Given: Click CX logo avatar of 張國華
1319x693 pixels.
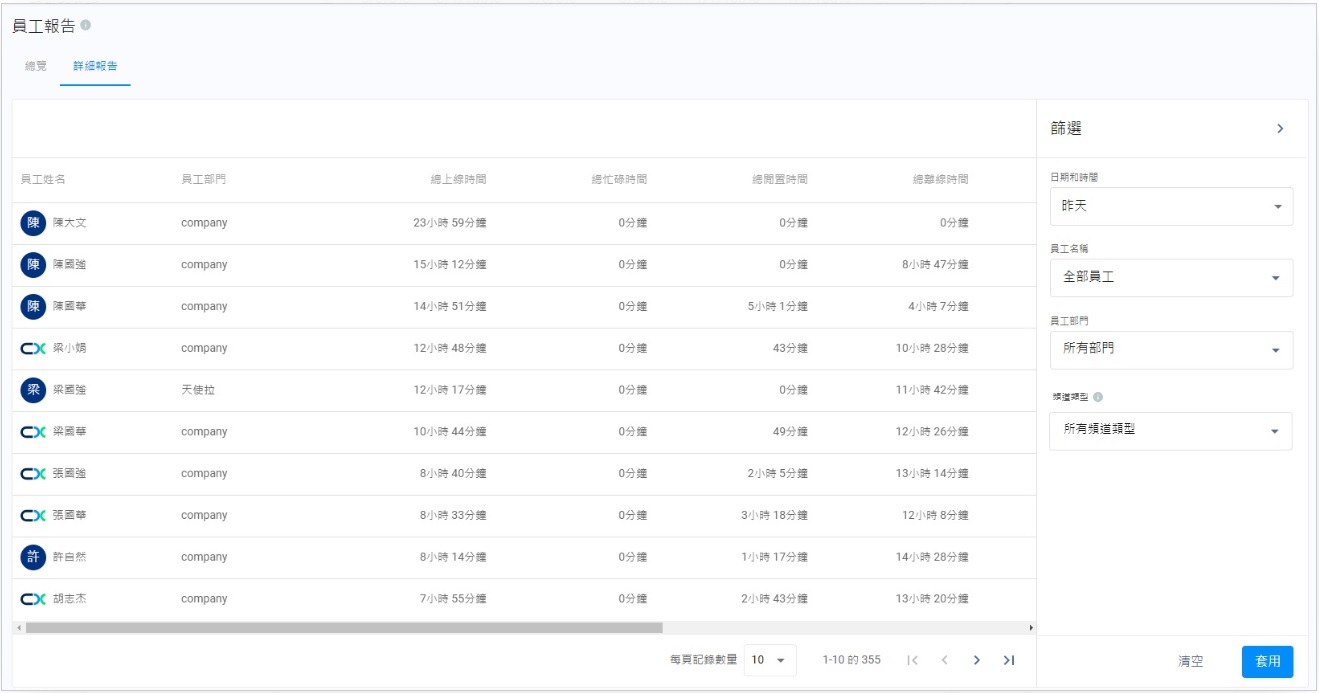Looking at the screenshot, I should click(x=33, y=516).
